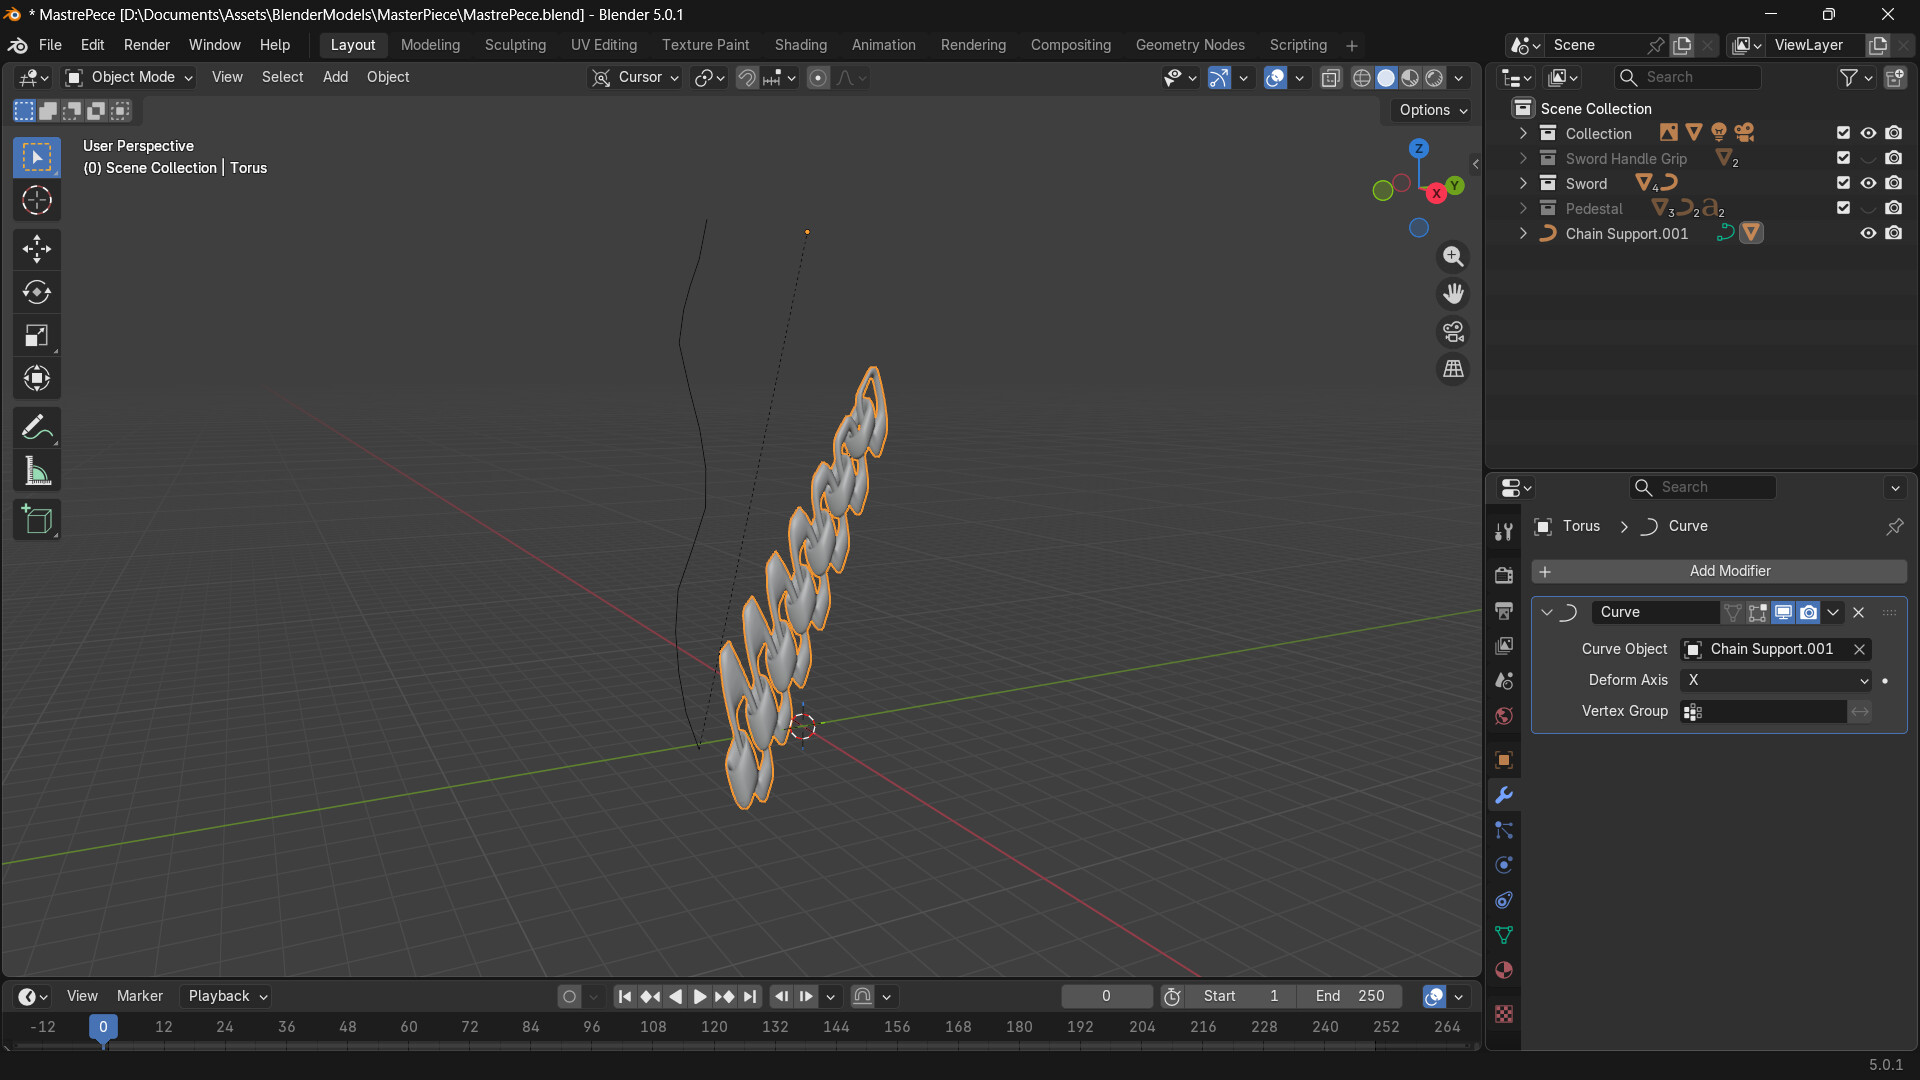
Task: Expand the Chain Support.001 tree row
Action: [x=1523, y=233]
